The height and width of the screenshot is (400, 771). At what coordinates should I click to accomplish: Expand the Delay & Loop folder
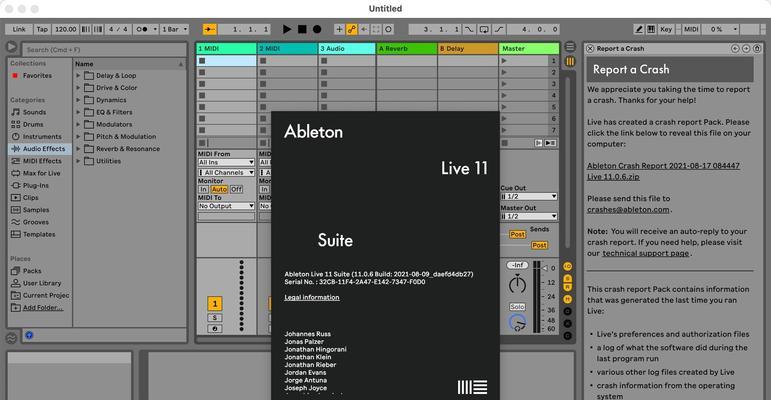[78, 76]
